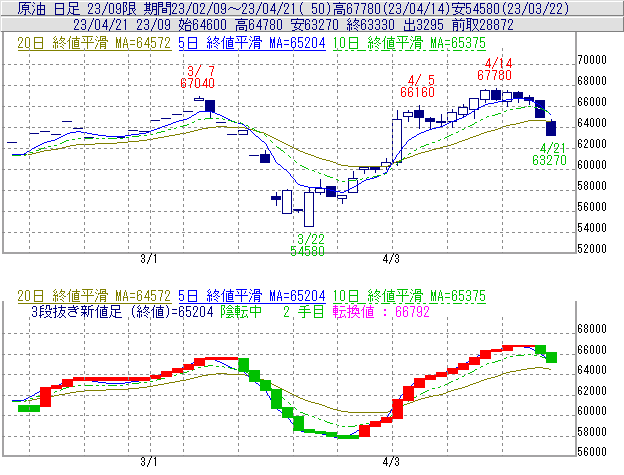Click the 4/5 66160 high label
Screen dimensions: 624x475
(x=417, y=86)
